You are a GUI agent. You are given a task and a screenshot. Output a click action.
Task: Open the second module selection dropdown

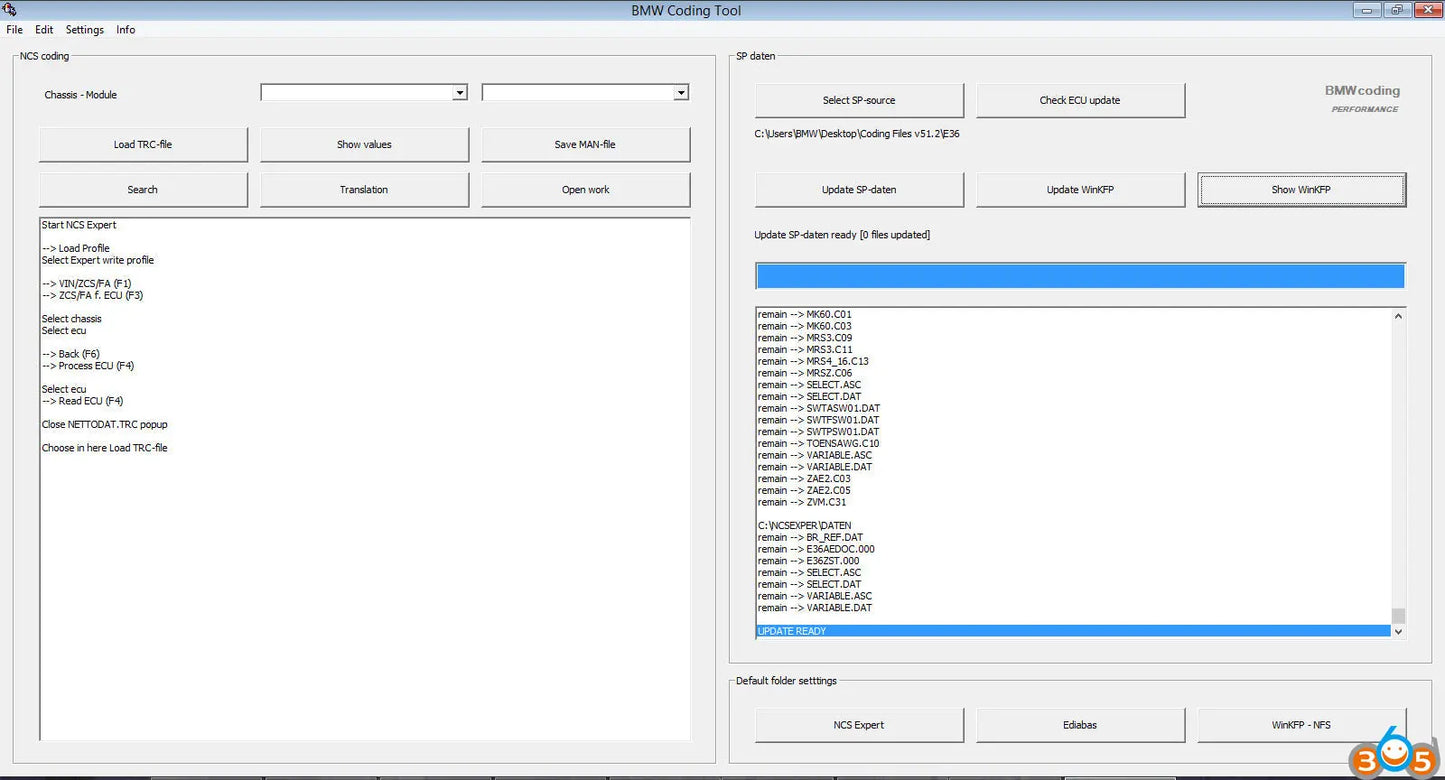(x=680, y=92)
